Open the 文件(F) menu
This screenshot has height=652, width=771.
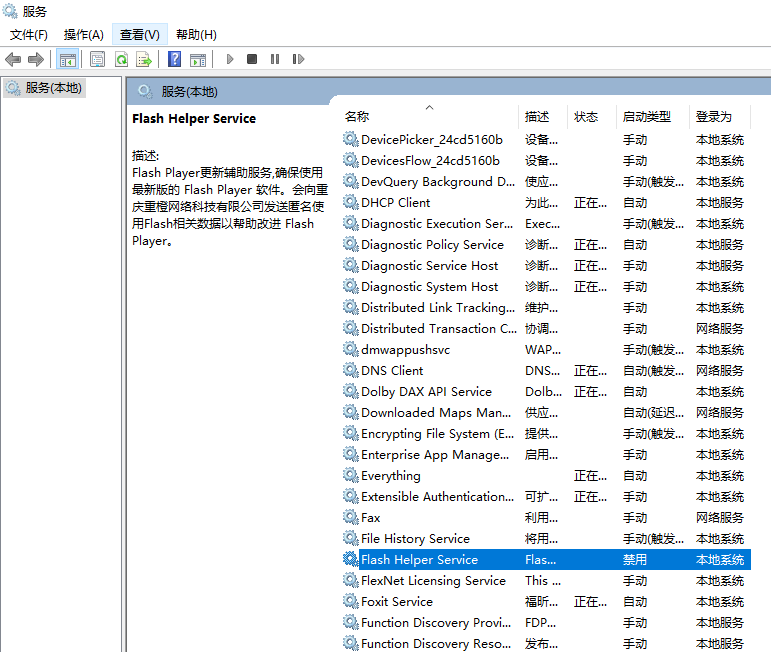(x=29, y=35)
